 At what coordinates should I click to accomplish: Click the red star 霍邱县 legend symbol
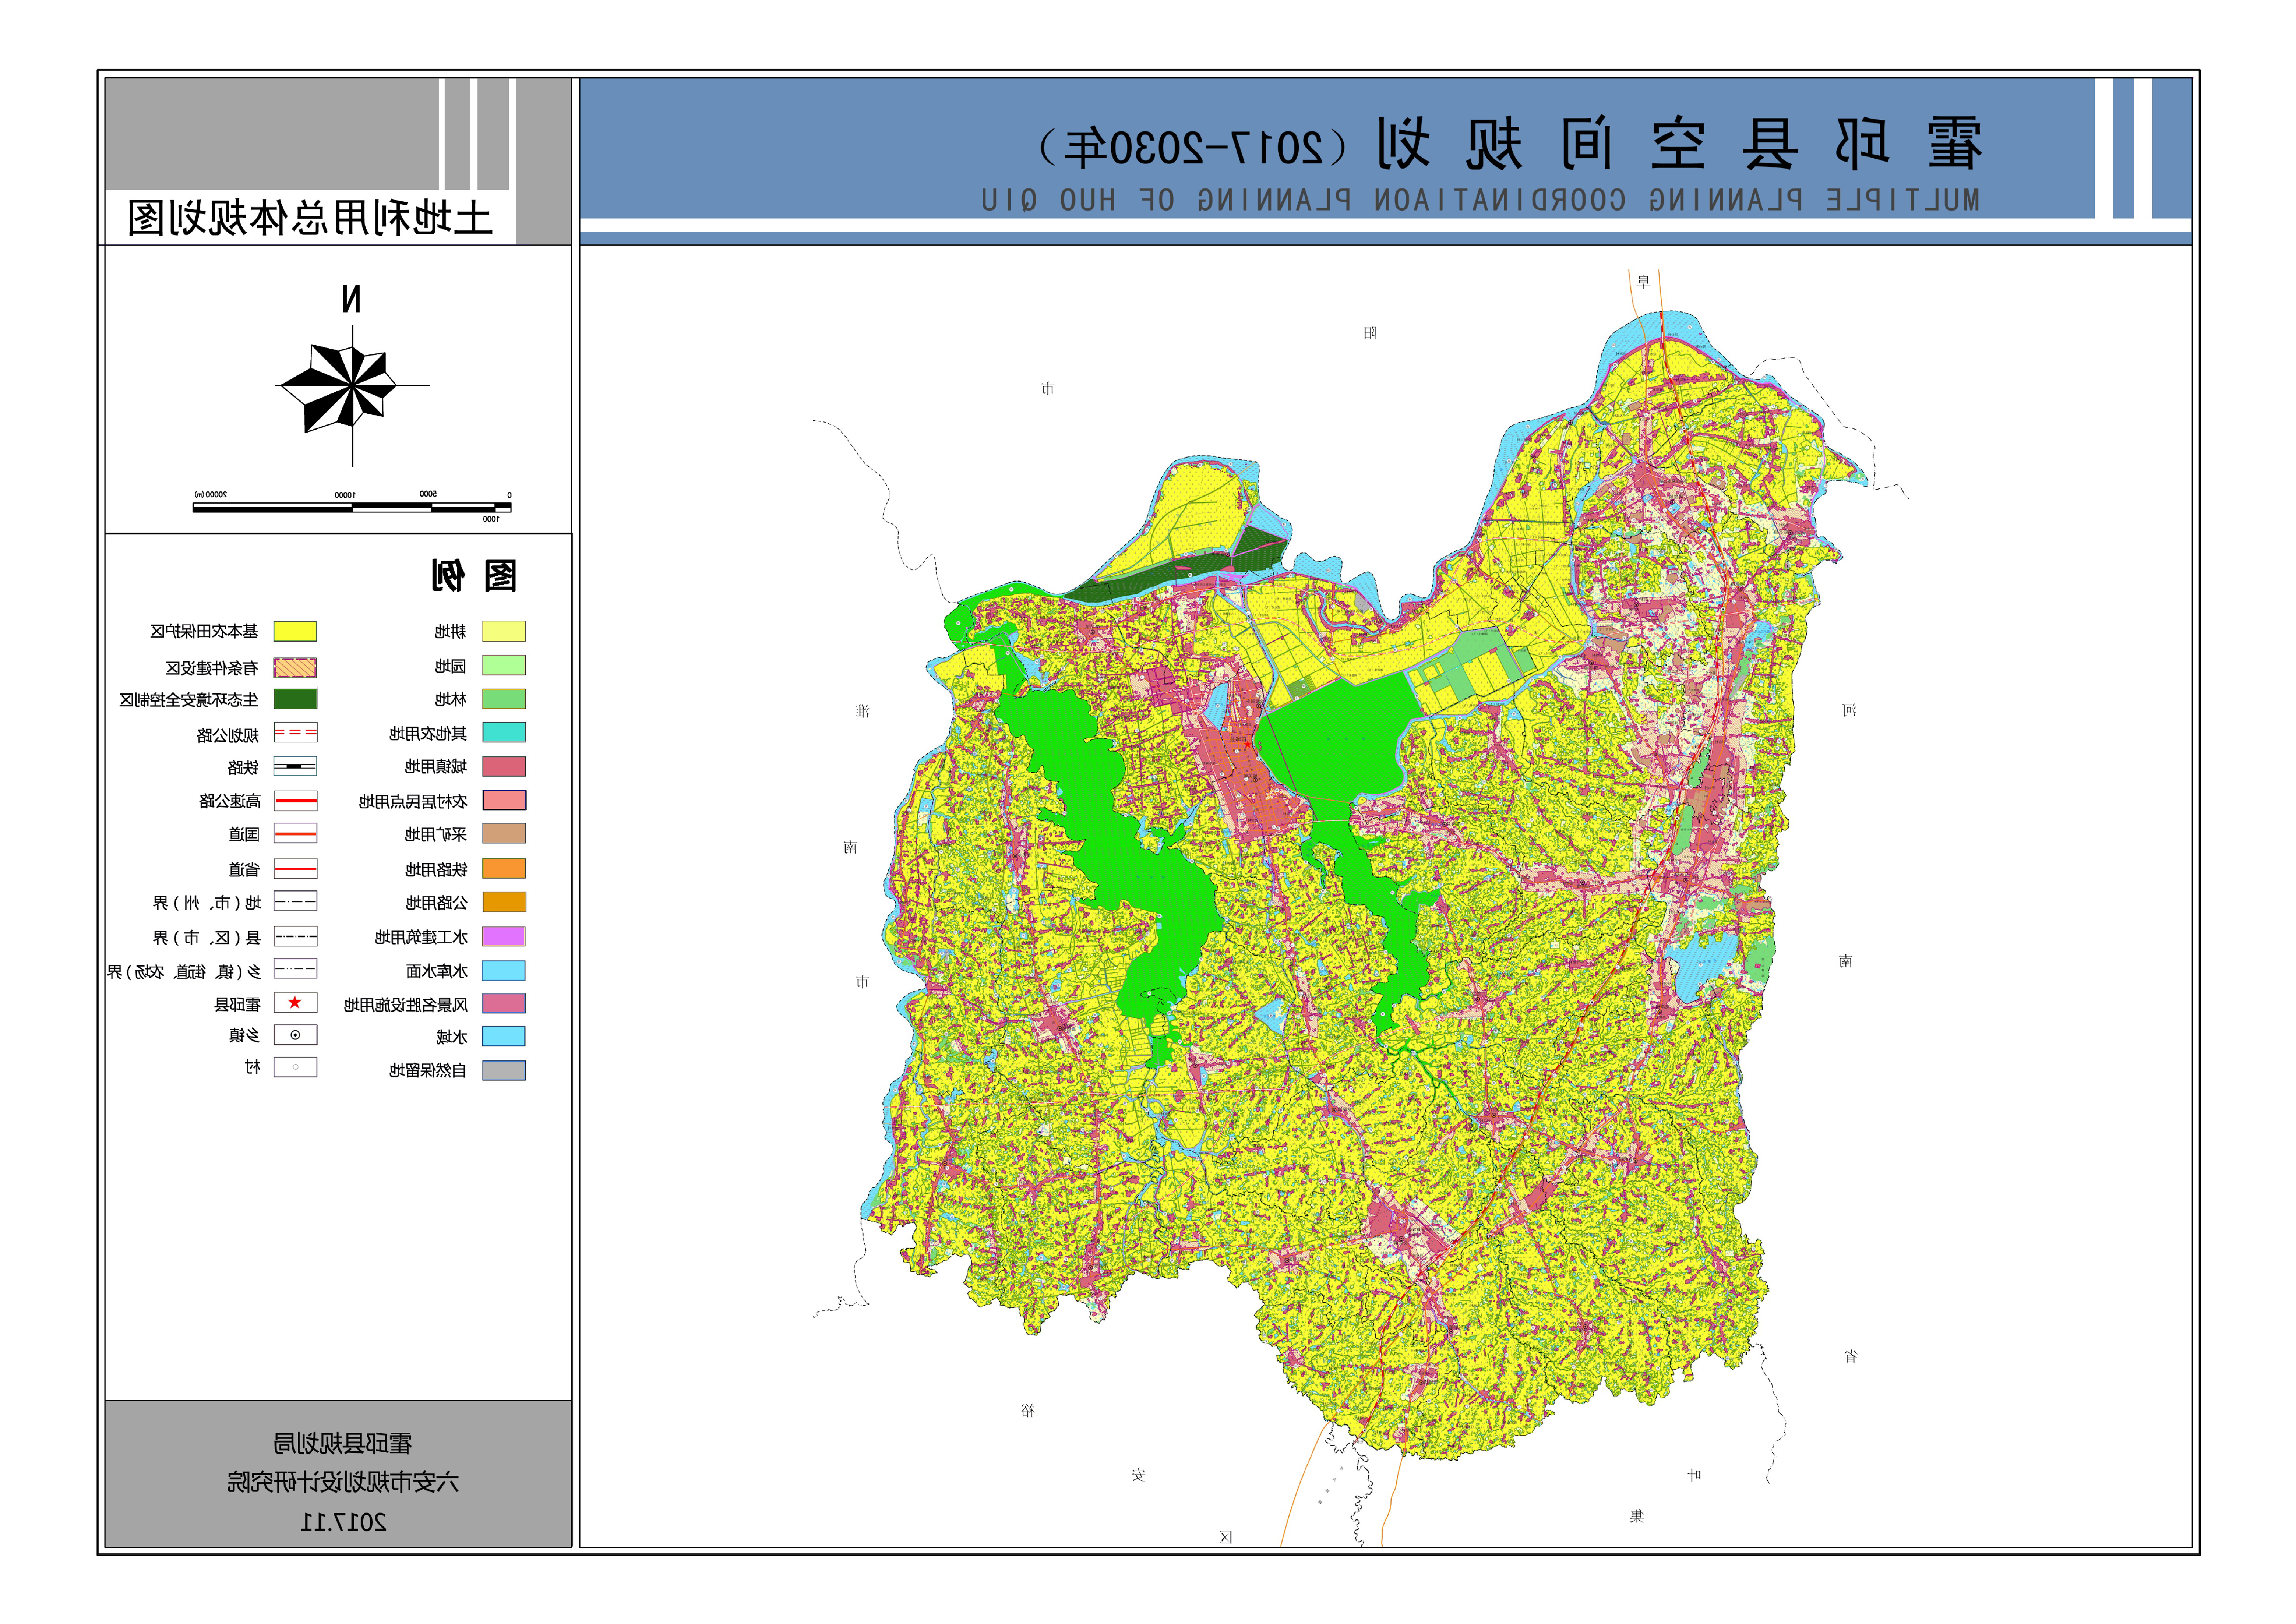click(x=295, y=1002)
